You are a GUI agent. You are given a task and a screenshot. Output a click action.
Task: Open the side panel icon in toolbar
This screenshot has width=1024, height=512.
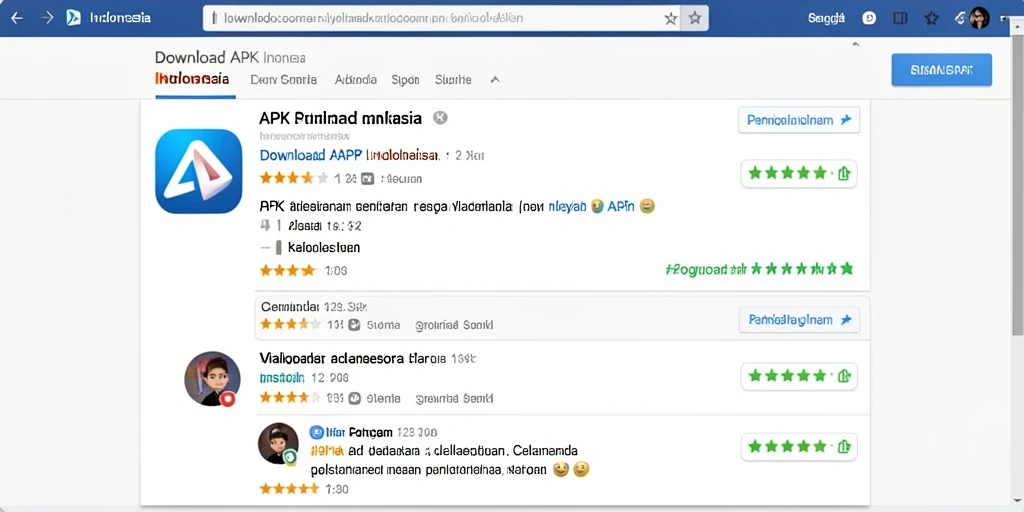tap(900, 18)
